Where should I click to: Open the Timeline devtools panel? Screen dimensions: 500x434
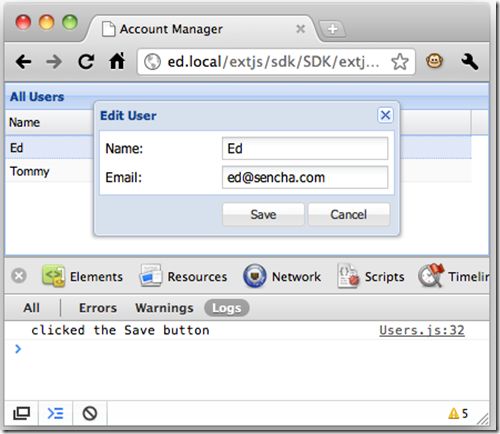pyautogui.click(x=454, y=276)
